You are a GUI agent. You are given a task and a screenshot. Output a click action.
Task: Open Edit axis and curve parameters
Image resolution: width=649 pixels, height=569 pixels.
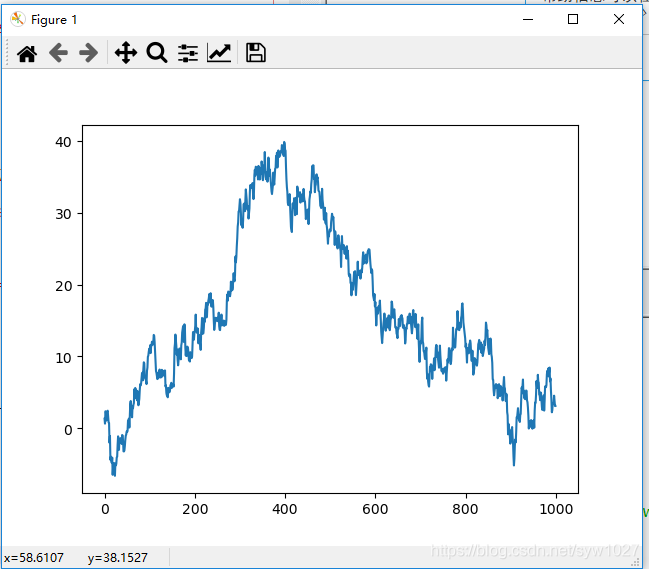click(219, 53)
